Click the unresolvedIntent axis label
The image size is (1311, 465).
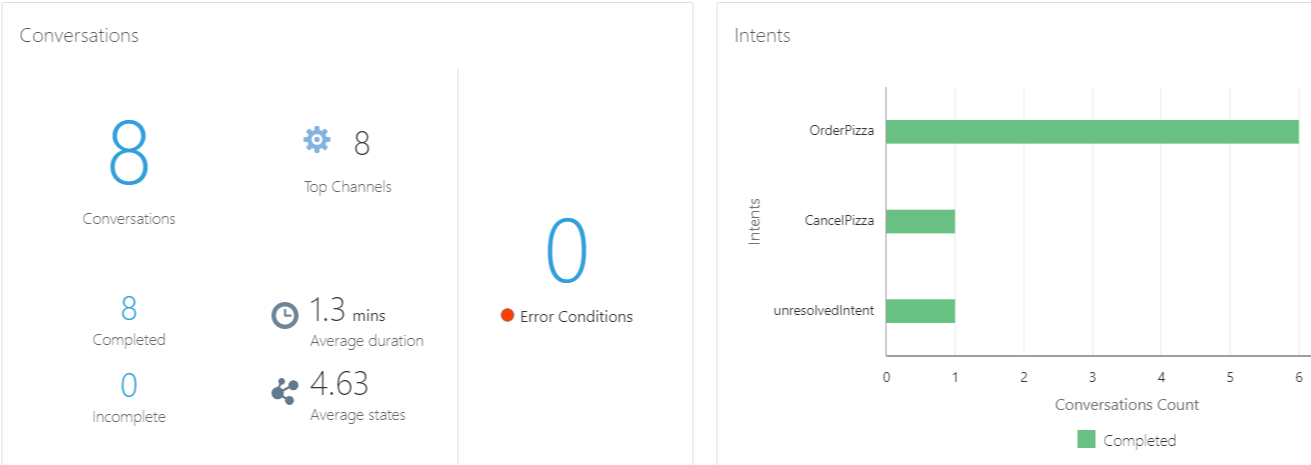point(824,311)
